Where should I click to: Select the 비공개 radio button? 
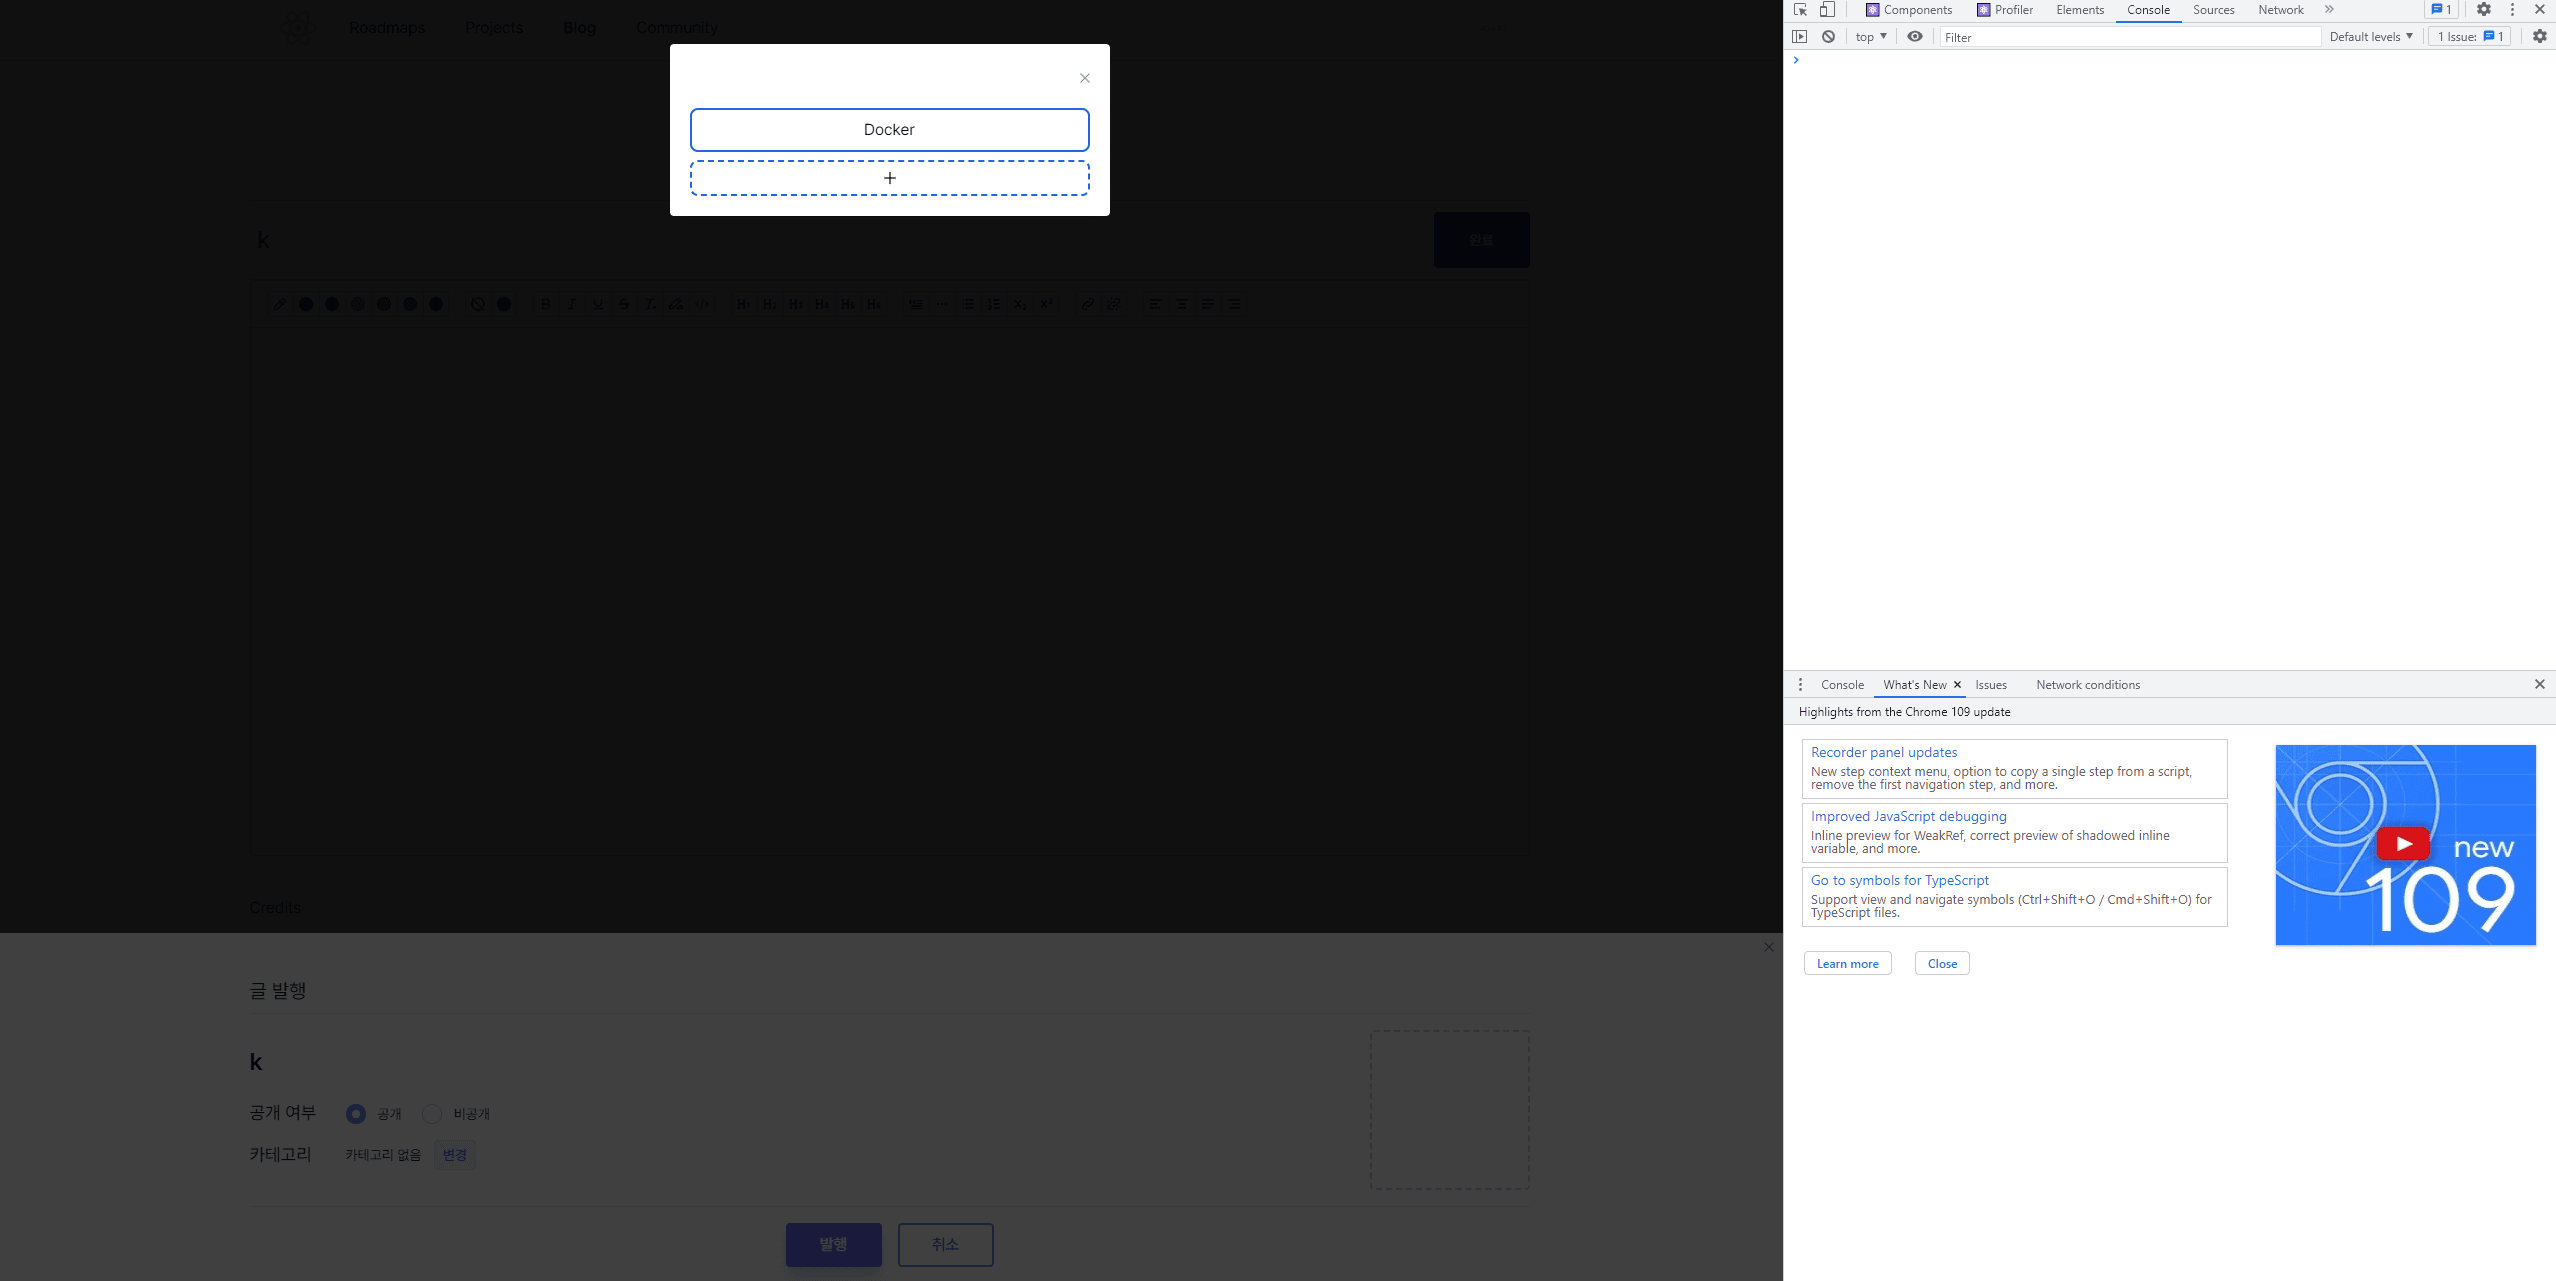432,1114
